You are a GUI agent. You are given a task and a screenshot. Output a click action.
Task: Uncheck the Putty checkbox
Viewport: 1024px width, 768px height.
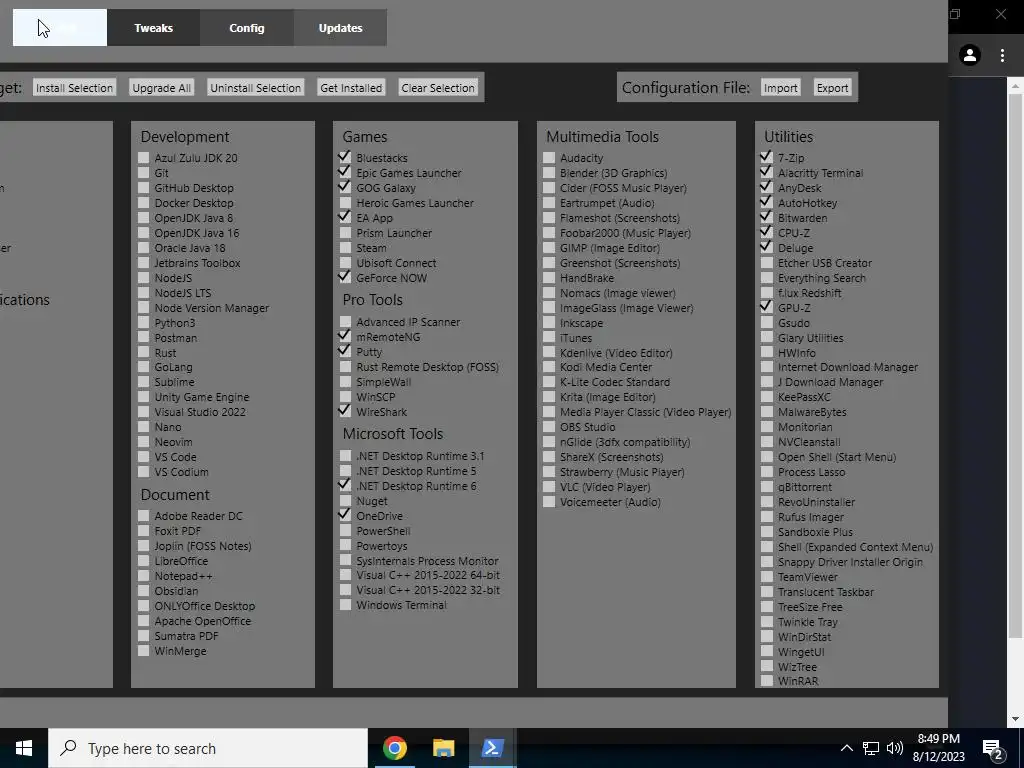point(345,351)
